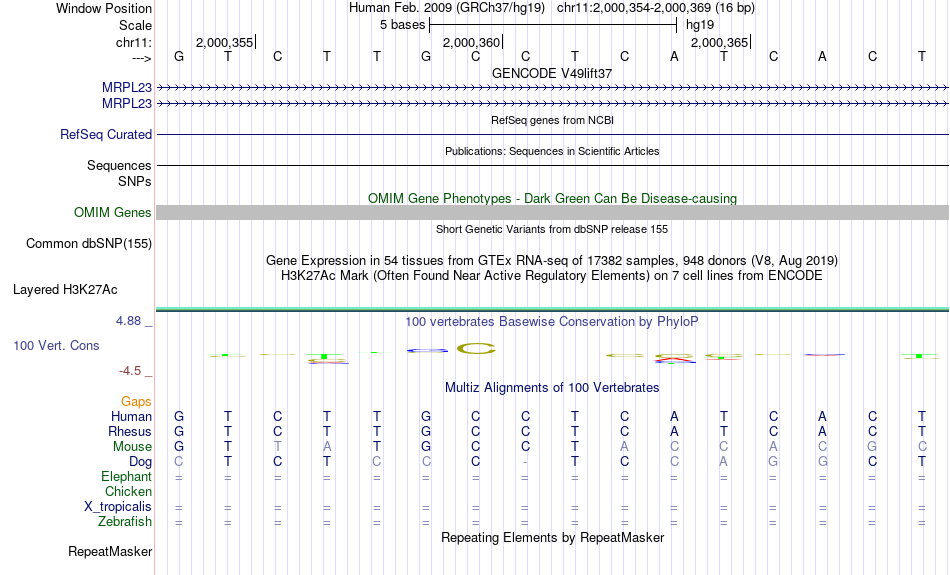The image size is (950, 575).
Task: Click the 2,000,360 position marker
Action: point(472,42)
